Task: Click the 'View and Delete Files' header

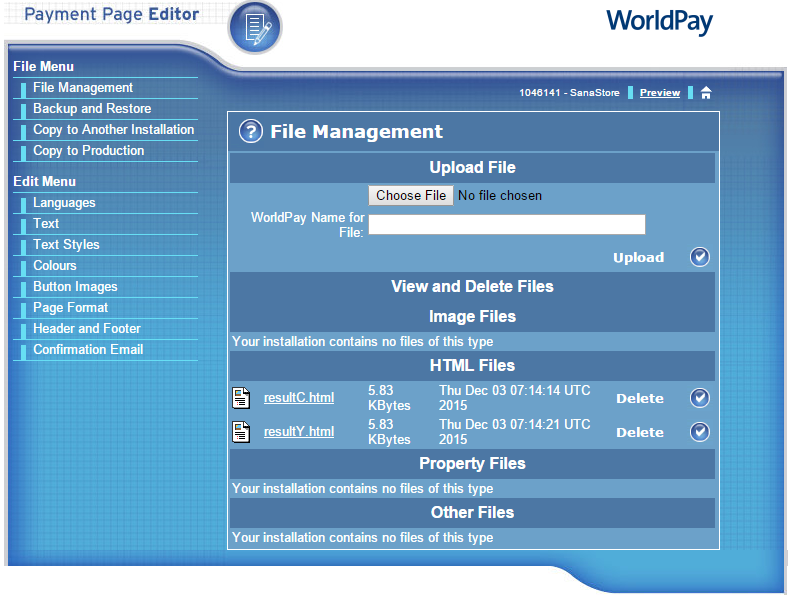Action: [472, 286]
